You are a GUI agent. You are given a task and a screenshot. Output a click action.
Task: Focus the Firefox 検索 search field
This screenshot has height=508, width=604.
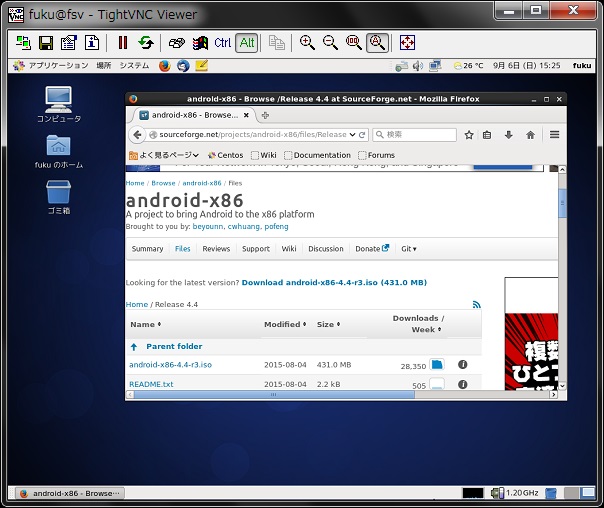[x=415, y=134]
